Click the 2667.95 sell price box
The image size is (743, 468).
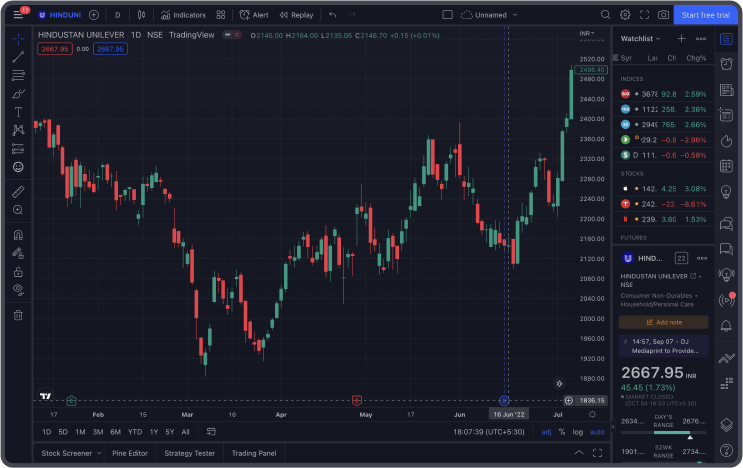tap(55, 49)
